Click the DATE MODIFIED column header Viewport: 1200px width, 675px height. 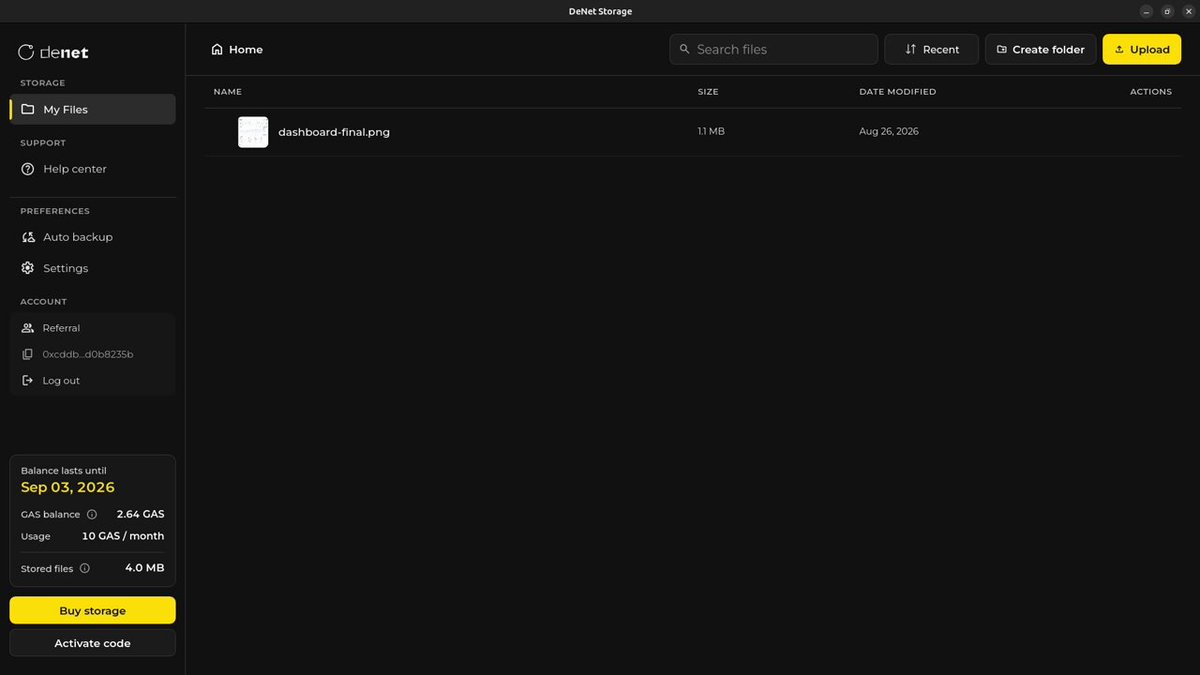click(898, 92)
